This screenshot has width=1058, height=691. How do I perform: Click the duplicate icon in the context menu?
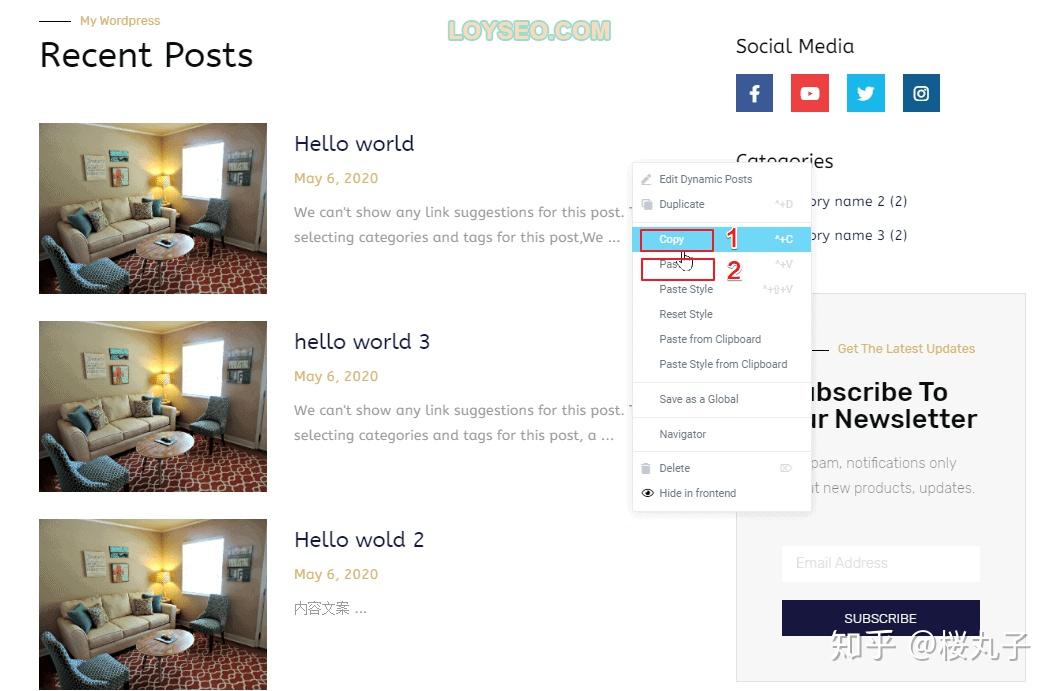point(647,204)
